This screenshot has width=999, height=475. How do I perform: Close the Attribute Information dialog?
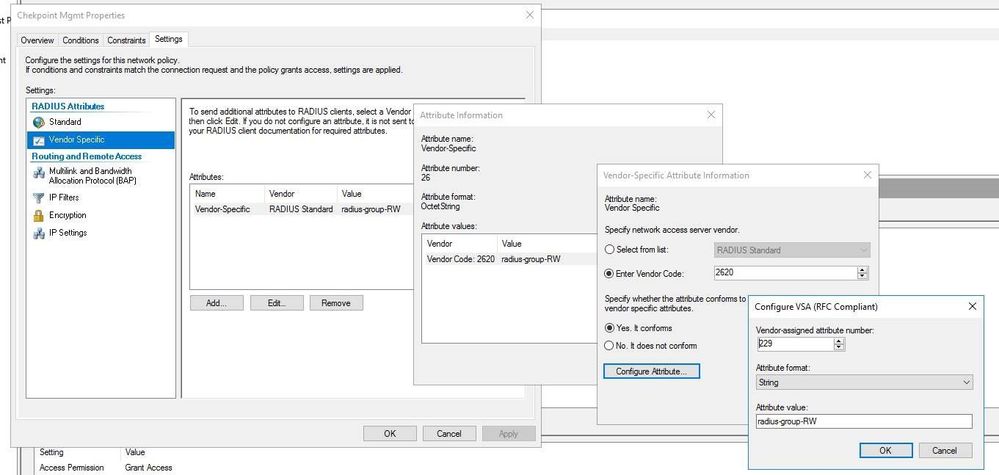pyautogui.click(x=711, y=115)
